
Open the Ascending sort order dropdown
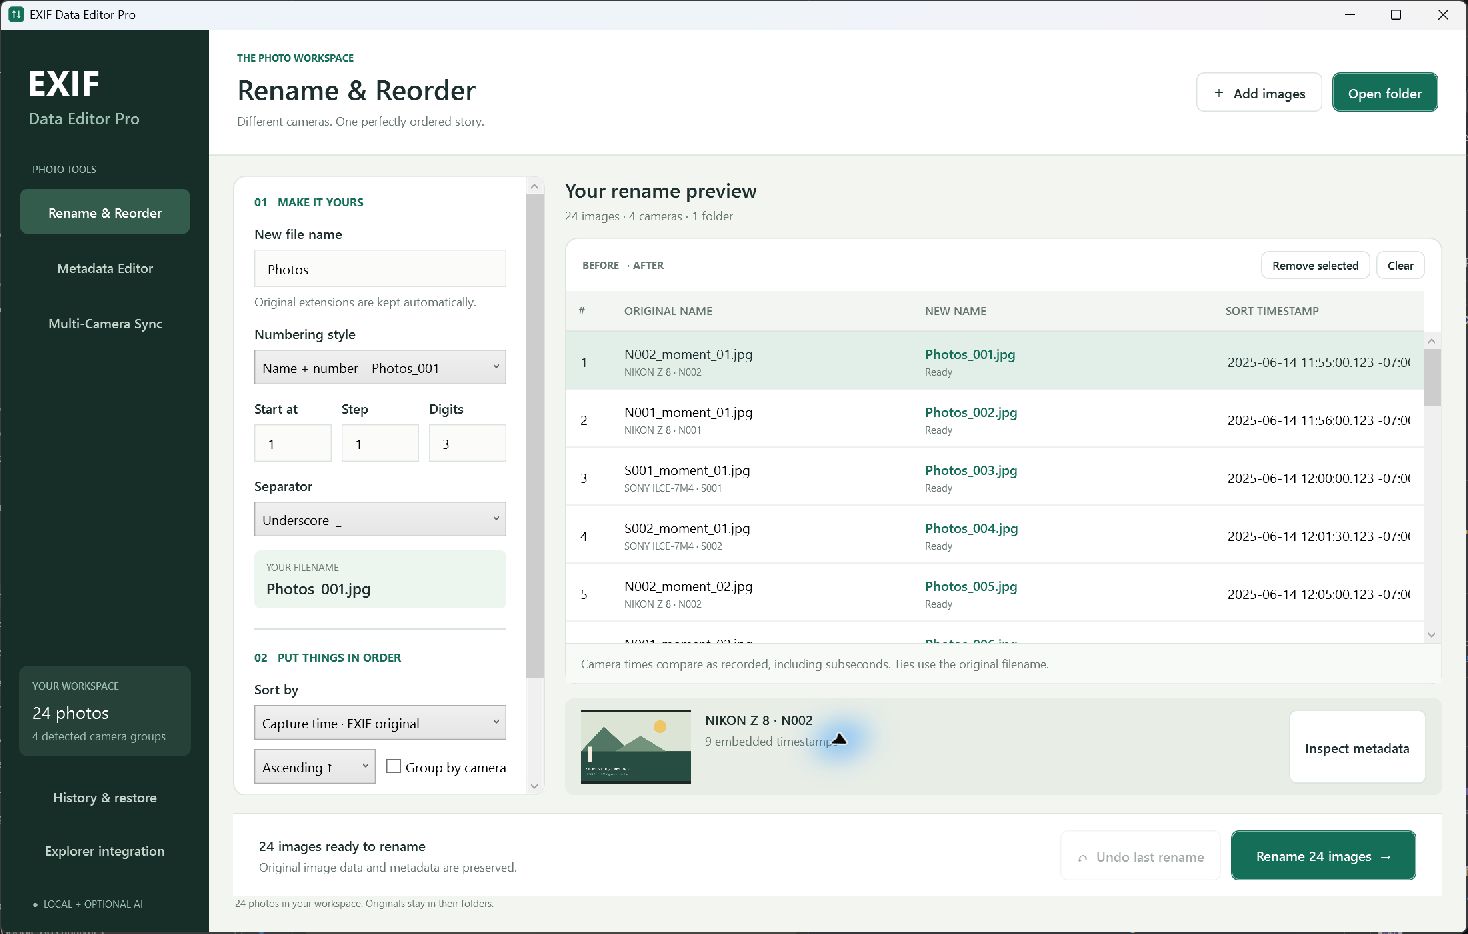(315, 766)
